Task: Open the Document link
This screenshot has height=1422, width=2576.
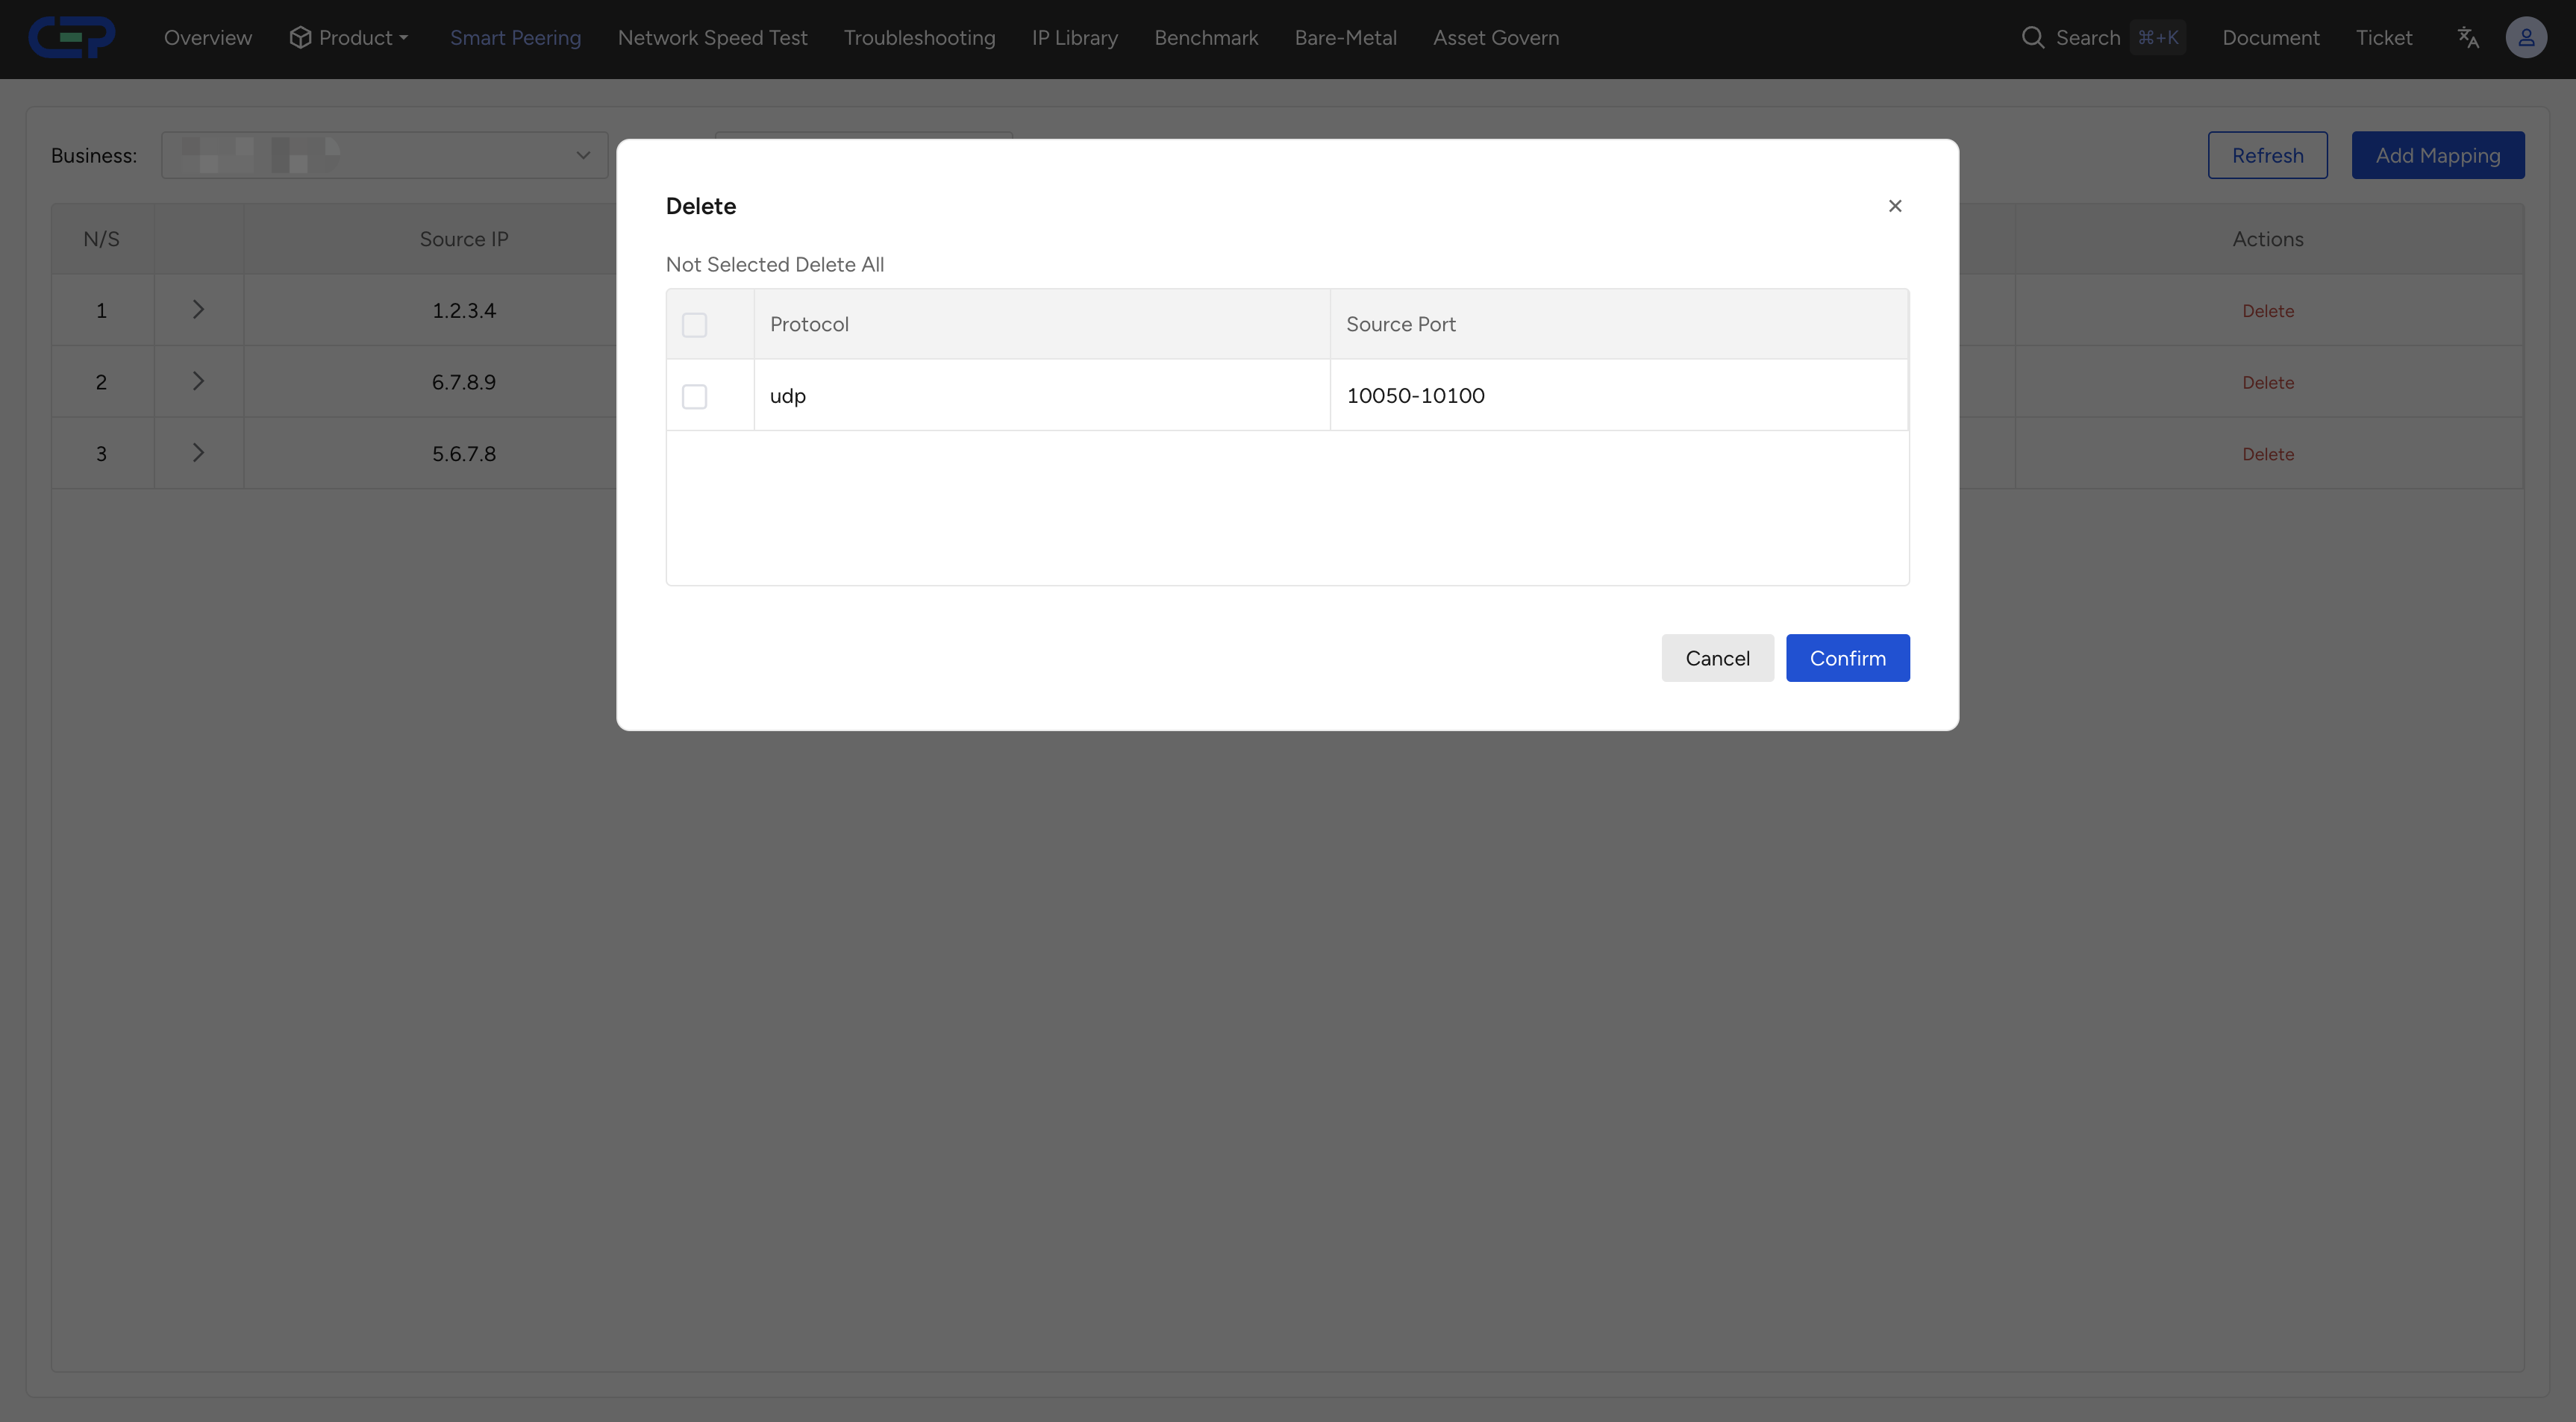Action: [x=2271, y=38]
